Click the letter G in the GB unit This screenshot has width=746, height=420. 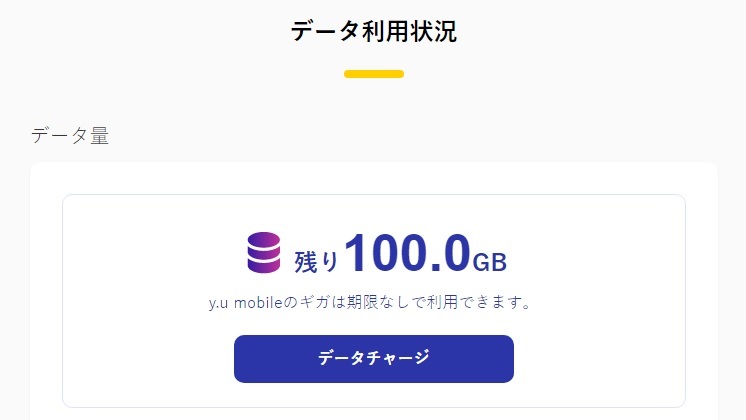click(483, 262)
